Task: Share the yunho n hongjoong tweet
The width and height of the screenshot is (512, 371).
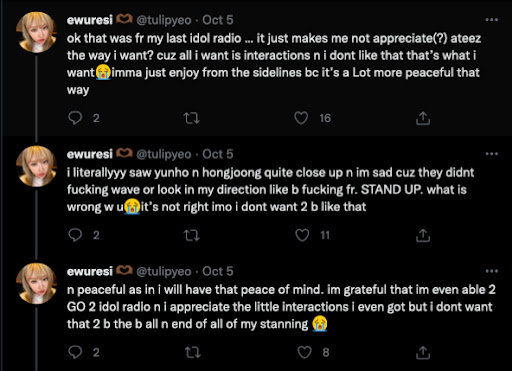Action: (423, 235)
